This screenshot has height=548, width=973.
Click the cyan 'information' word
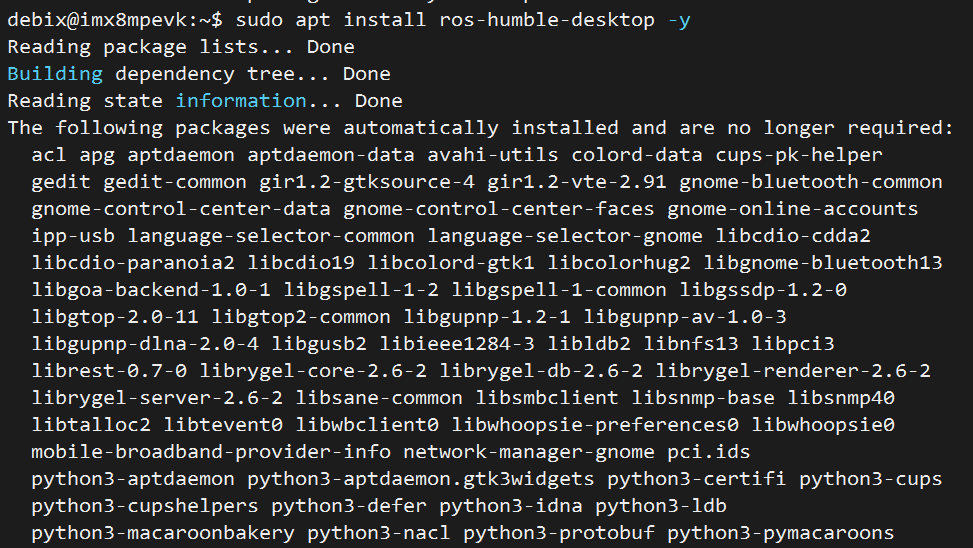pos(241,101)
